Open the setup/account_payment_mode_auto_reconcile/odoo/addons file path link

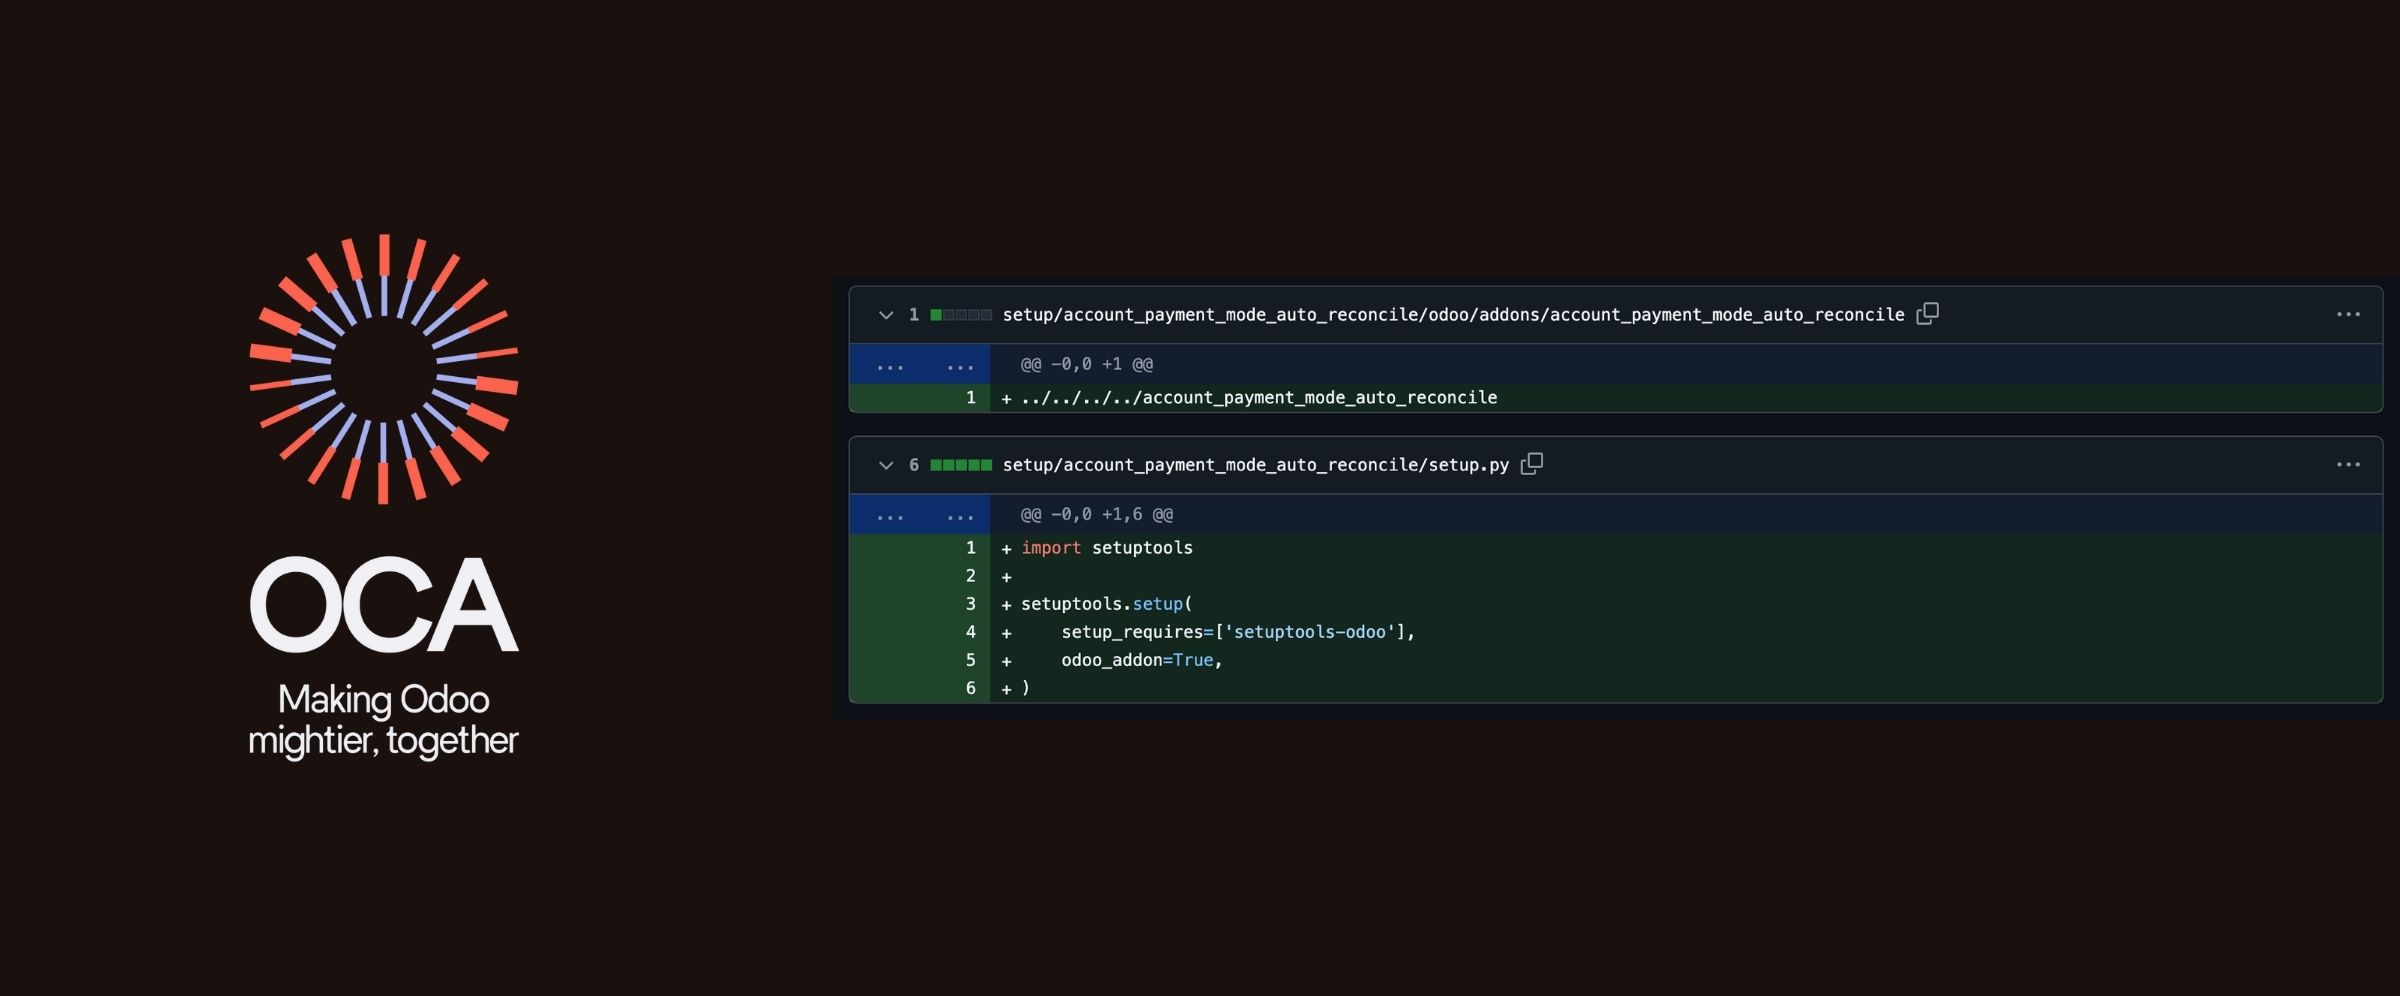pyautogui.click(x=1453, y=315)
